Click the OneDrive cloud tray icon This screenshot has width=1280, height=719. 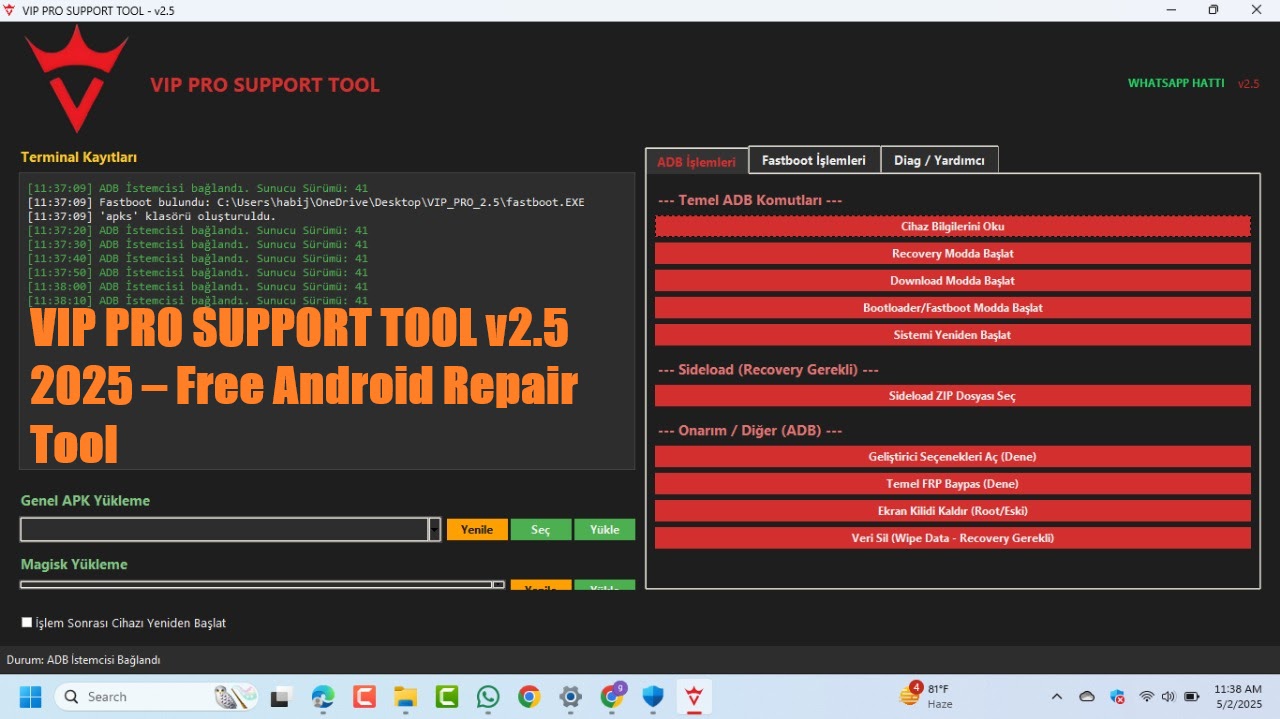[1087, 696]
